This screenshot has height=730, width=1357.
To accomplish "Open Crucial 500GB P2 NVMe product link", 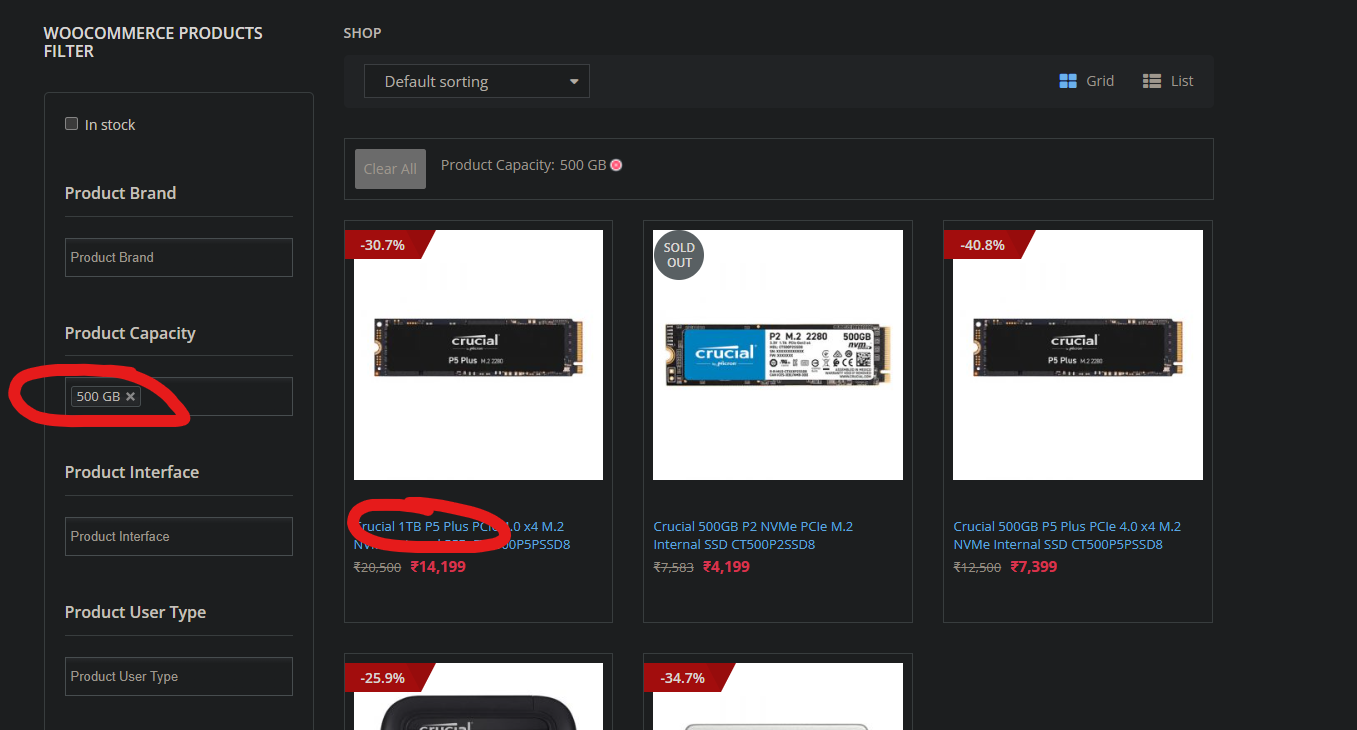I will pos(753,535).
